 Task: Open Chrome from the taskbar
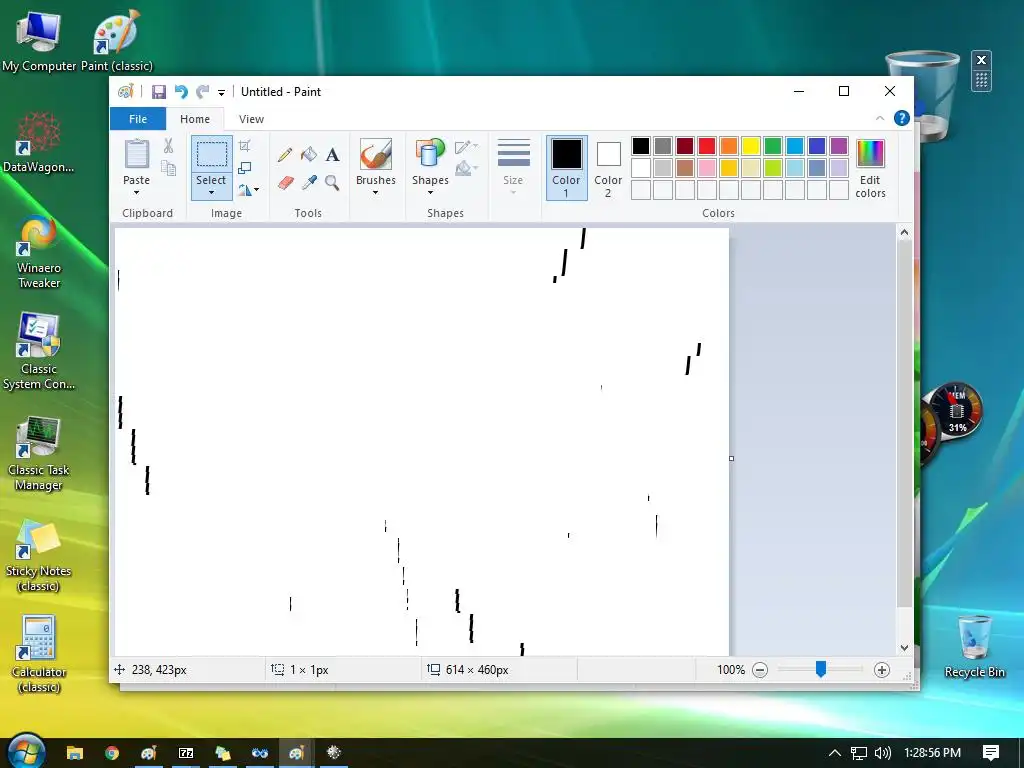pyautogui.click(x=112, y=753)
